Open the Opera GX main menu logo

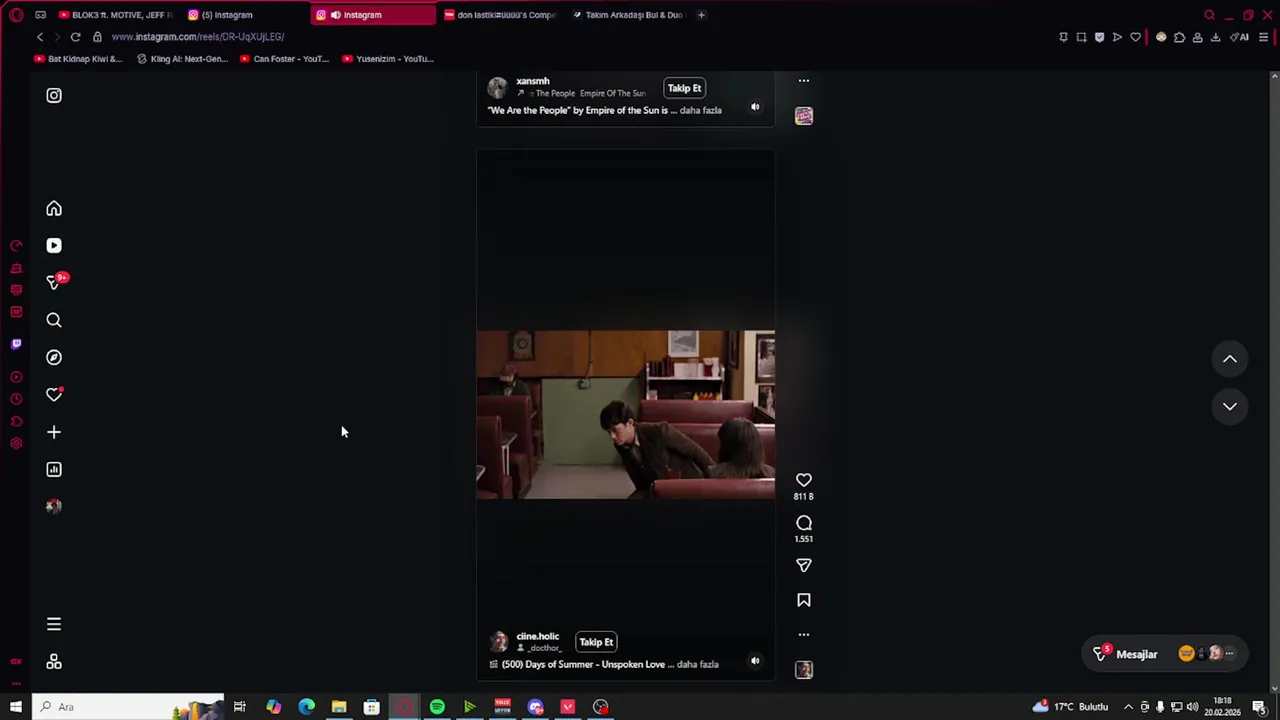click(16, 15)
